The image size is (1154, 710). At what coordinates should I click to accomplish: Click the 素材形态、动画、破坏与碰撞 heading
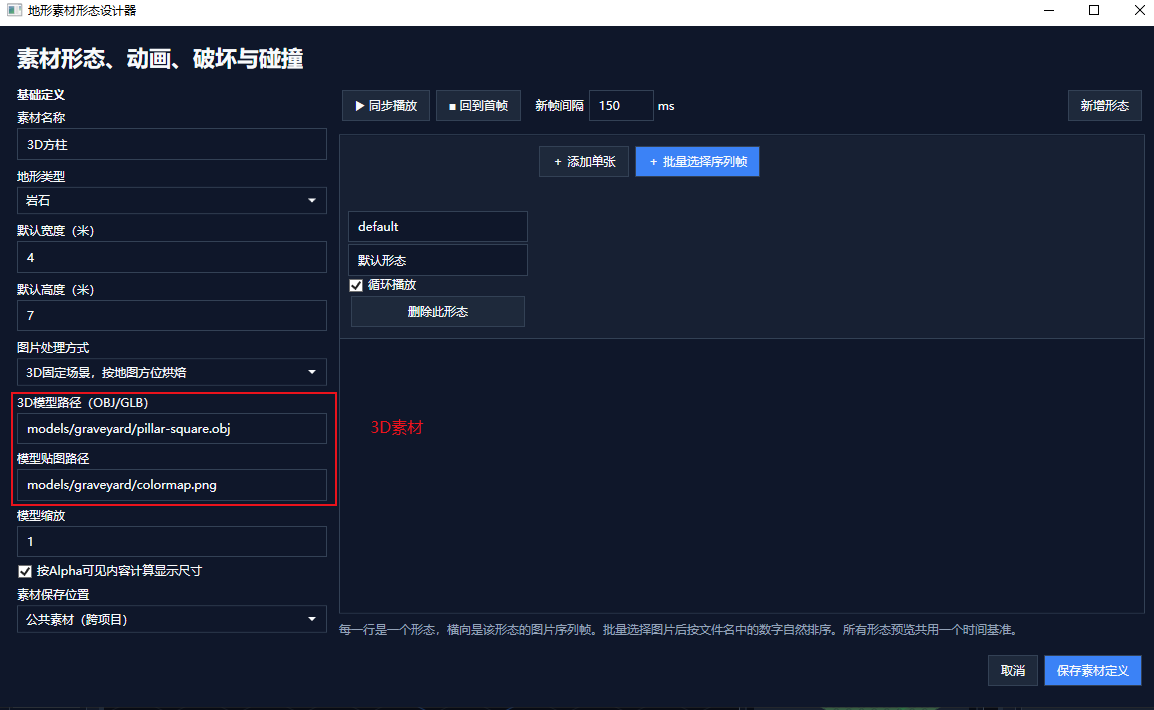[160, 59]
